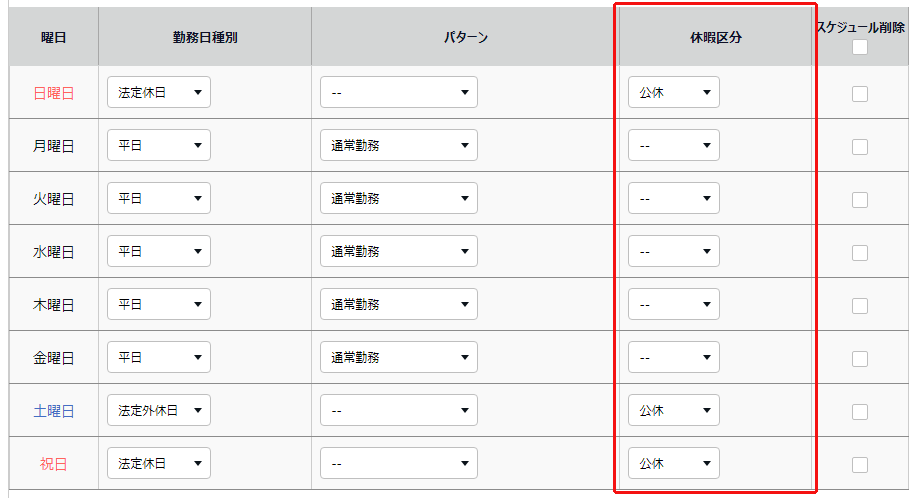
Task: Enable スケジュール削除 checkbox for 祝日 row
Action: (x=860, y=464)
